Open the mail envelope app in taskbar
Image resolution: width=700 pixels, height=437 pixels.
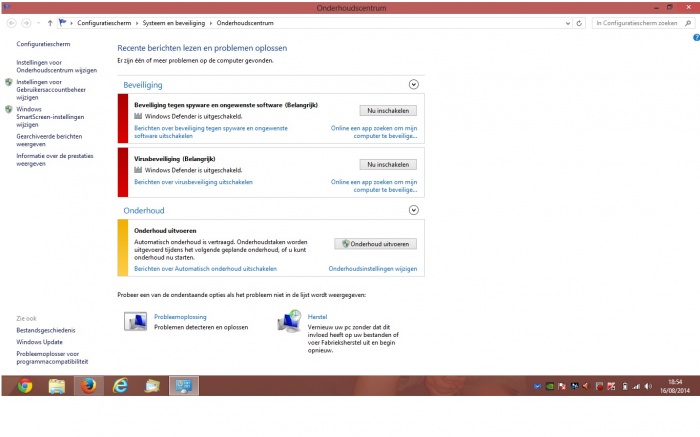(x=152, y=386)
